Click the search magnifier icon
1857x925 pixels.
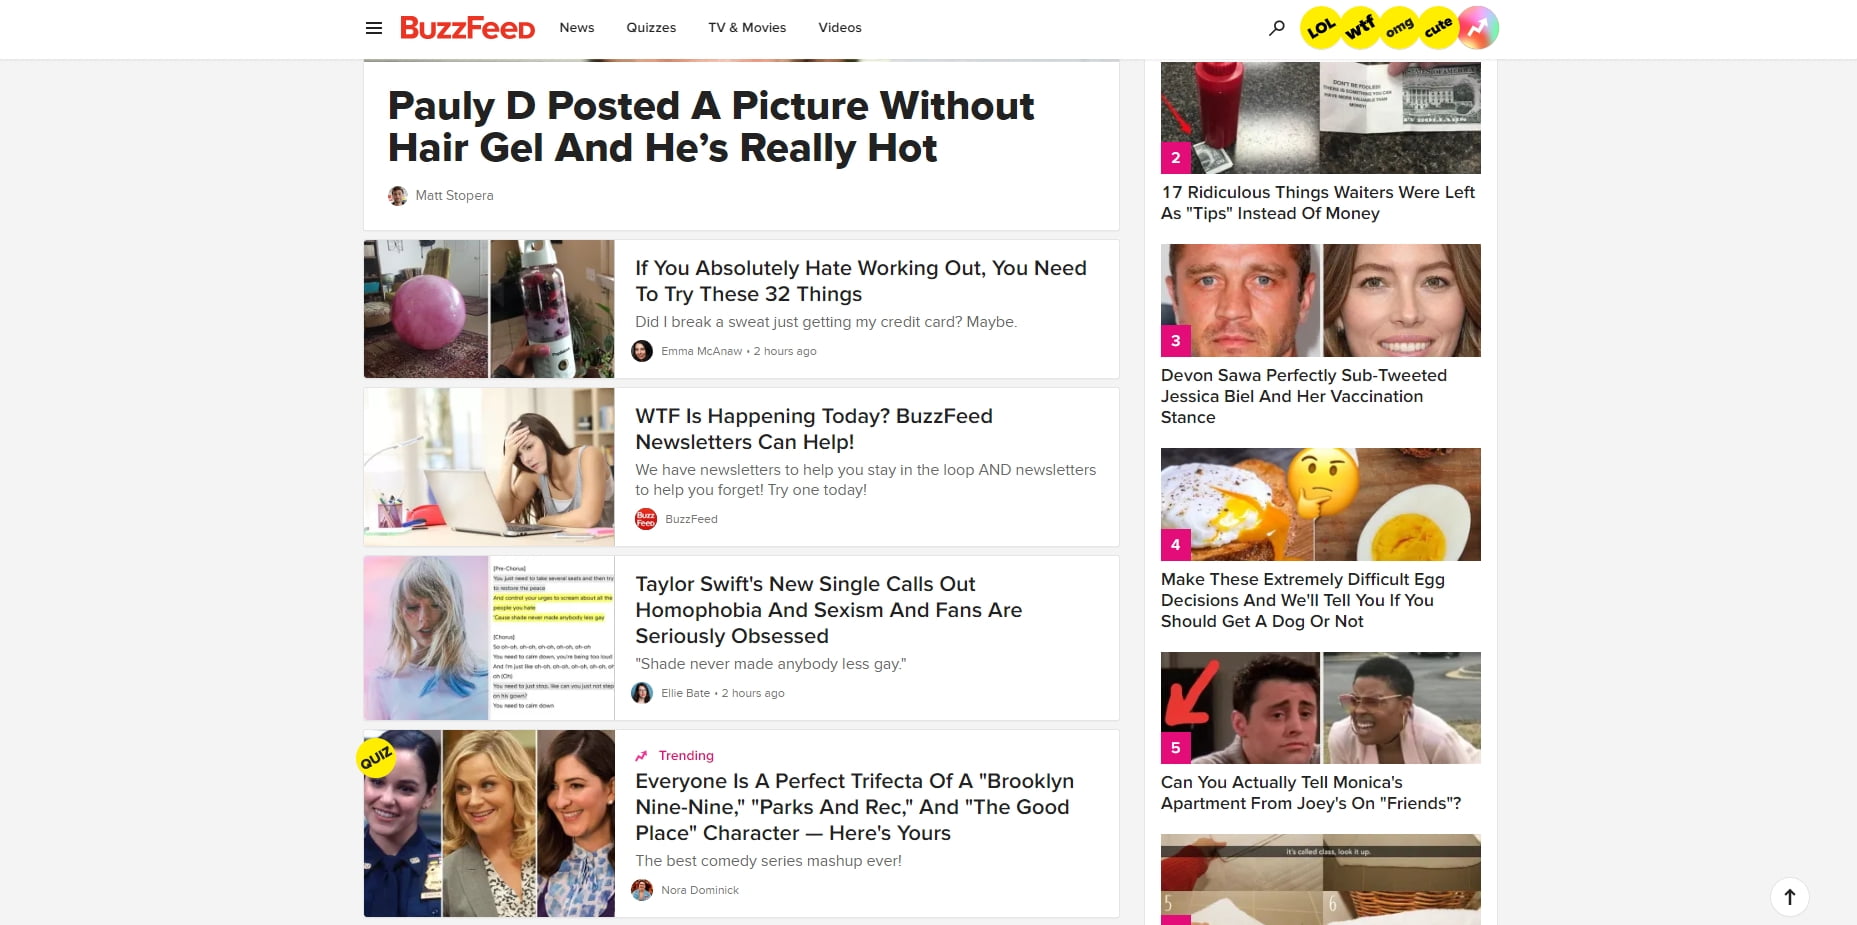1277,28
